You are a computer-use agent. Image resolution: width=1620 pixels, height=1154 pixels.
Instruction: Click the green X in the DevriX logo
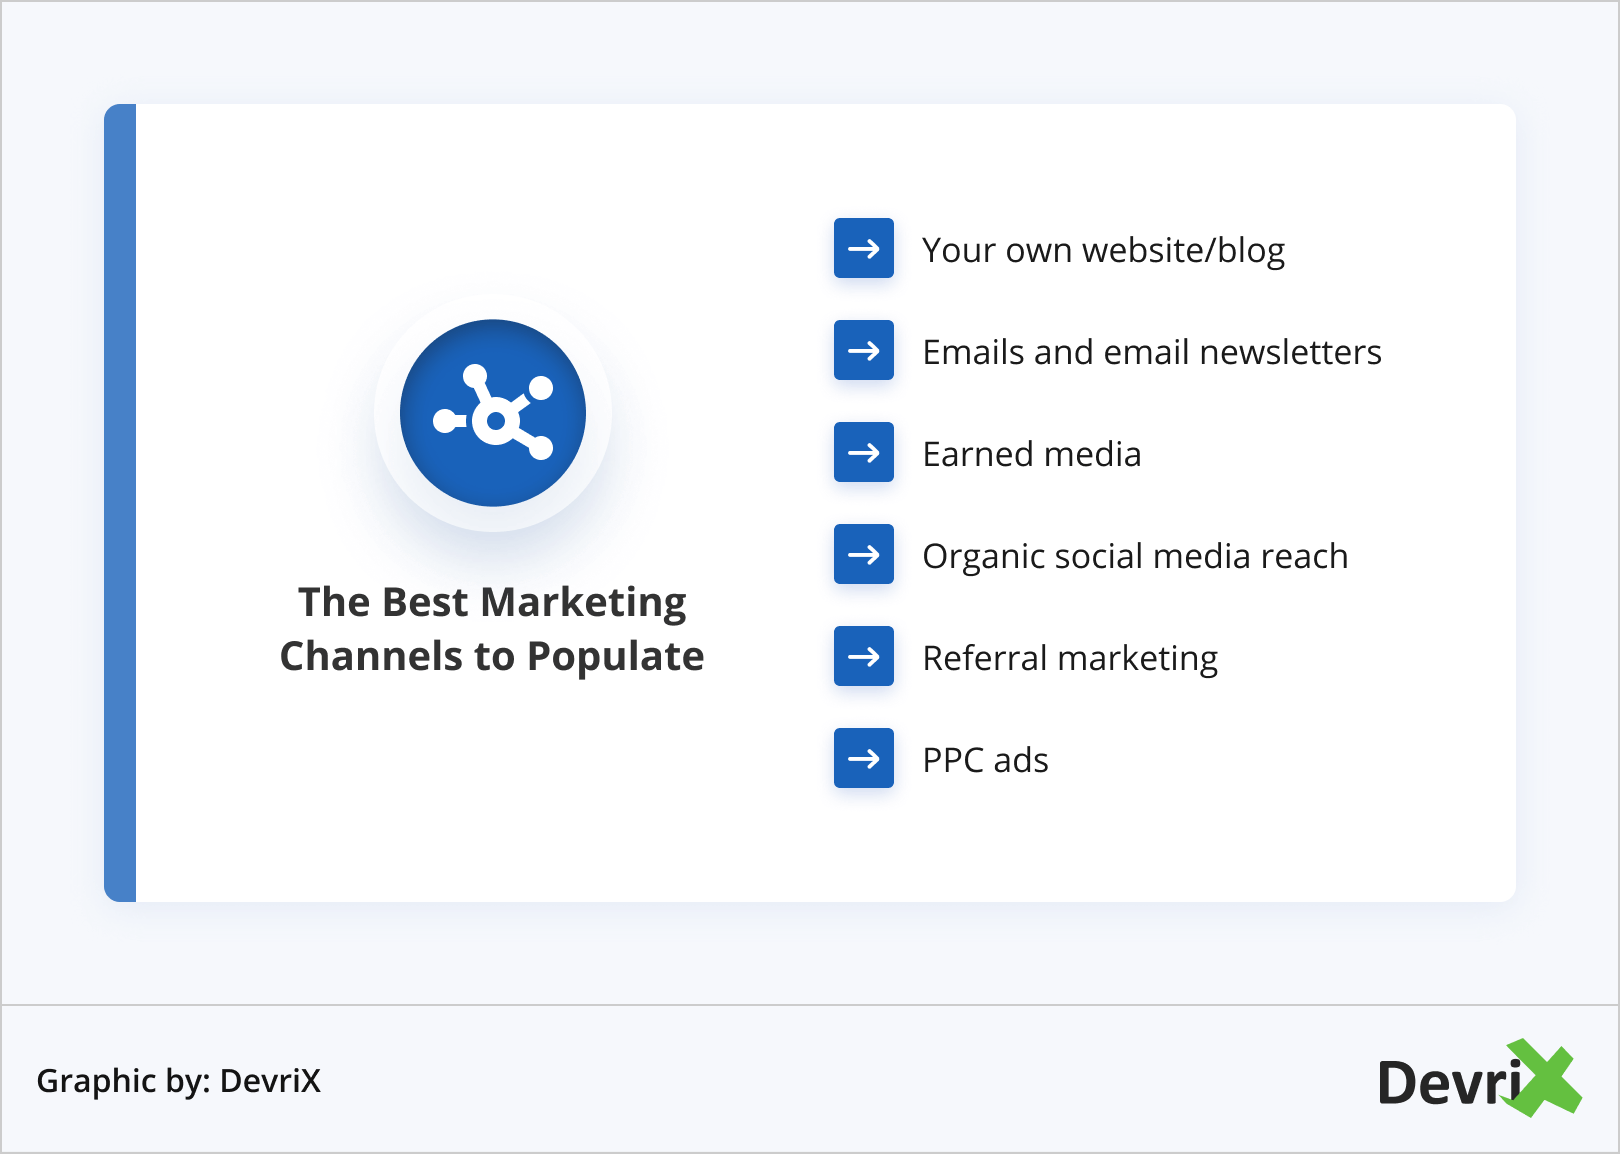click(1545, 1078)
